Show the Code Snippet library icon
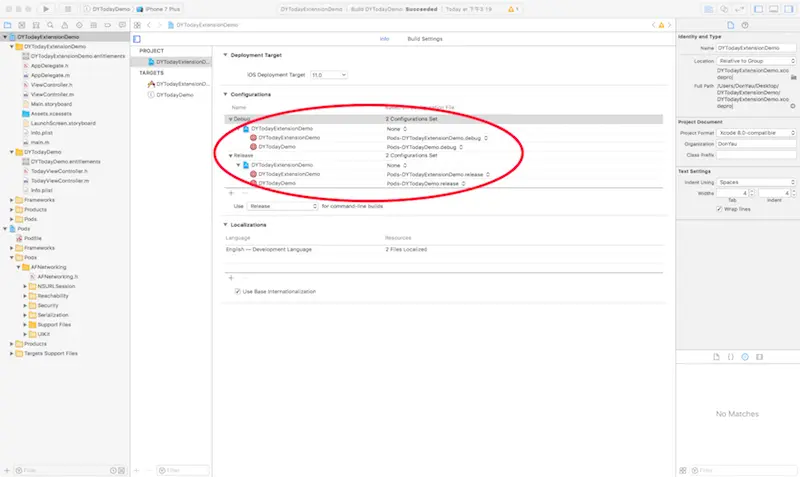This screenshot has width=800, height=477. tap(731, 357)
